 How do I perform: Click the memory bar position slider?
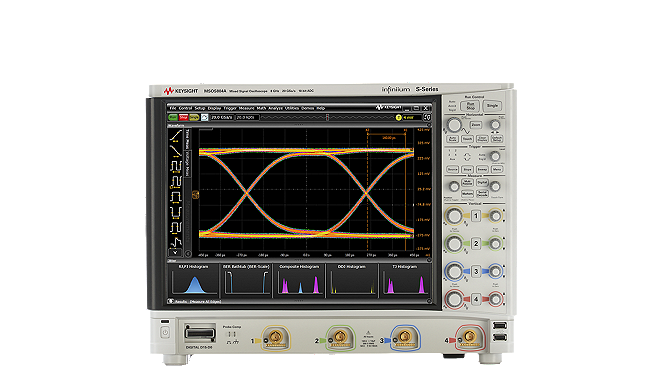click(327, 117)
